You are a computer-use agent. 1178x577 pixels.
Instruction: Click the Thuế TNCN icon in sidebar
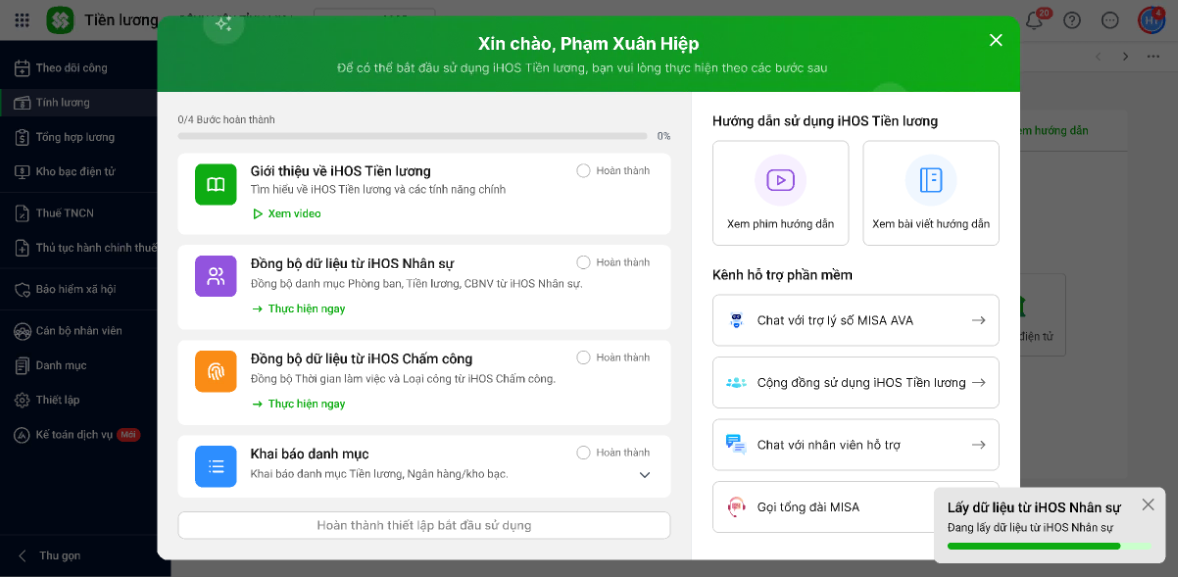point(22,213)
